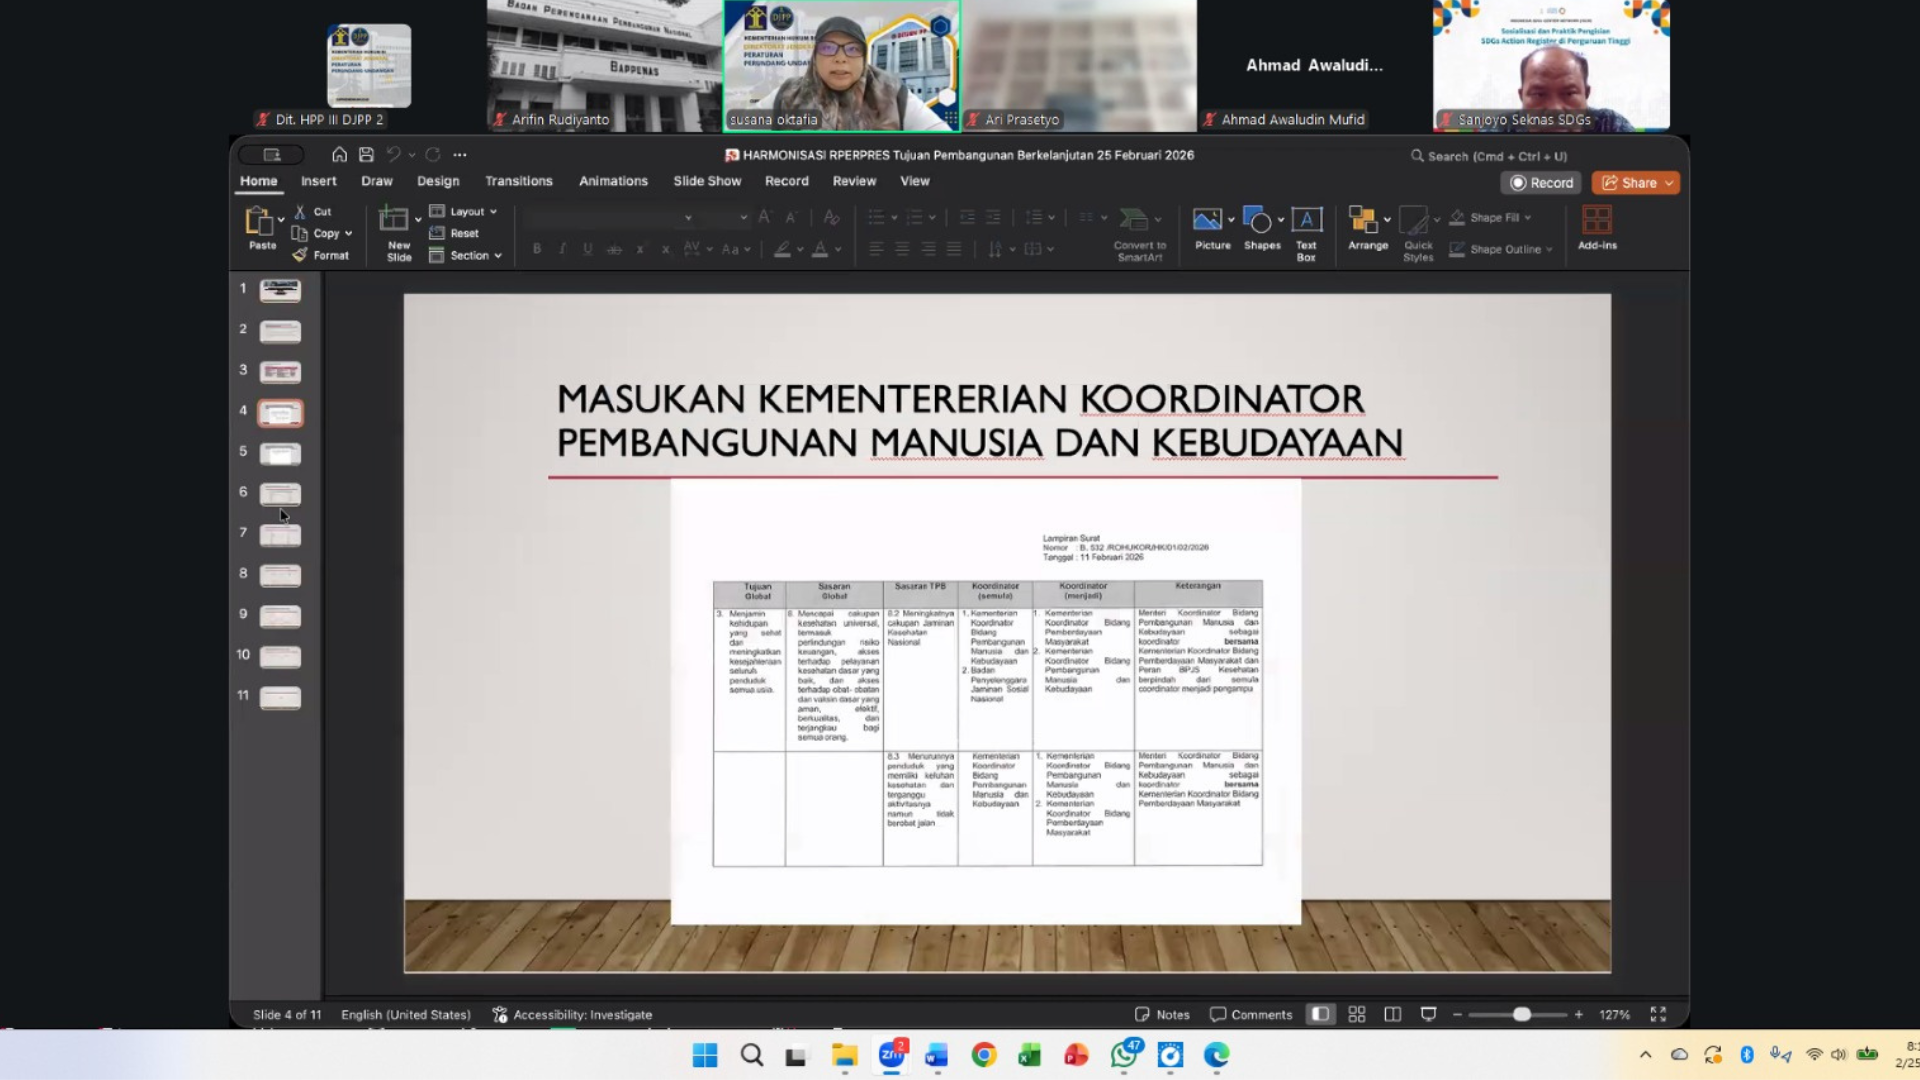Toggle the Comments pane
Viewport: 1920px width, 1080px height.
tap(1251, 1014)
